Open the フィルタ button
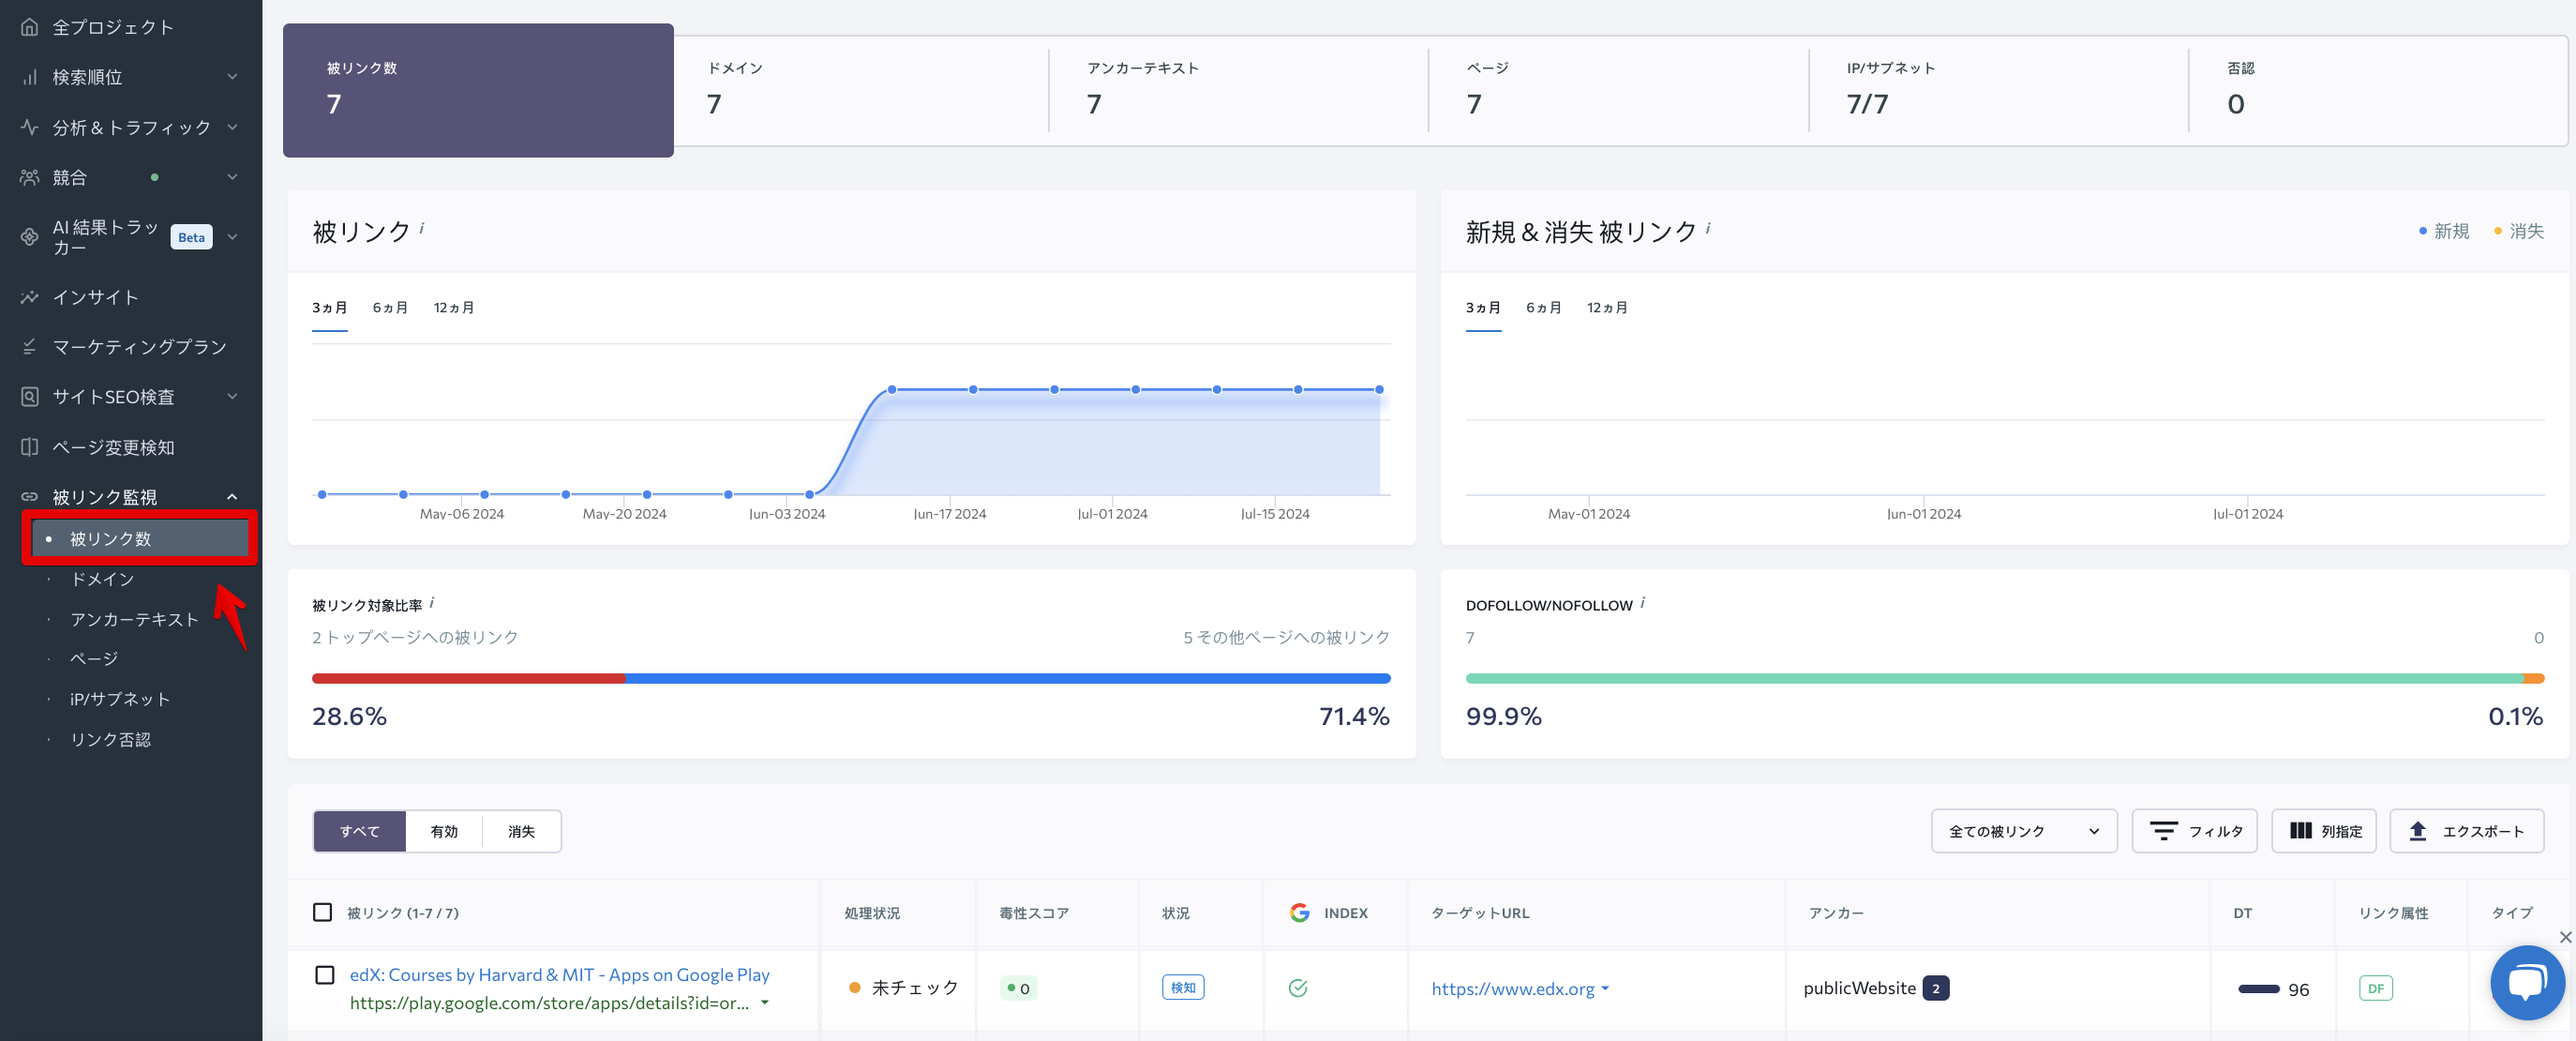 2195,831
